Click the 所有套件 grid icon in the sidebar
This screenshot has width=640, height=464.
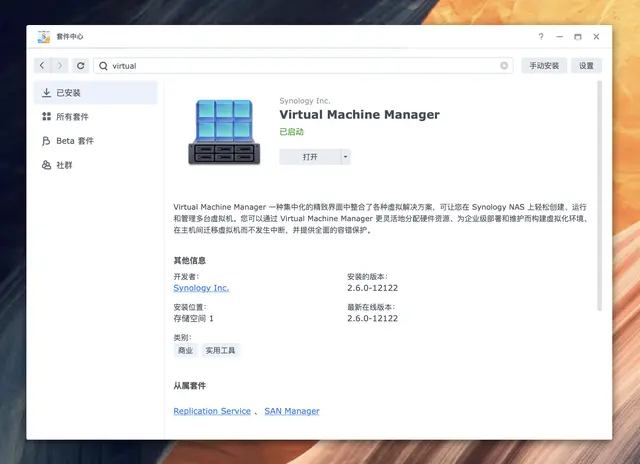click(47, 117)
